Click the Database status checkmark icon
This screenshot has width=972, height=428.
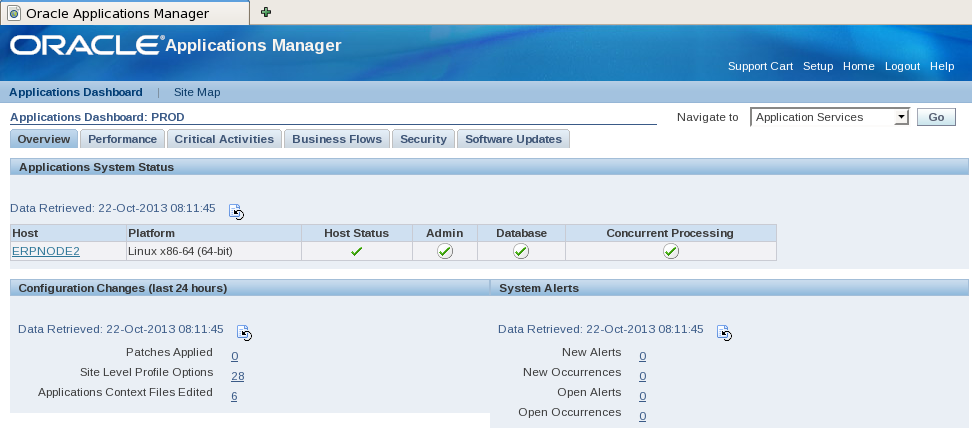[x=521, y=251]
